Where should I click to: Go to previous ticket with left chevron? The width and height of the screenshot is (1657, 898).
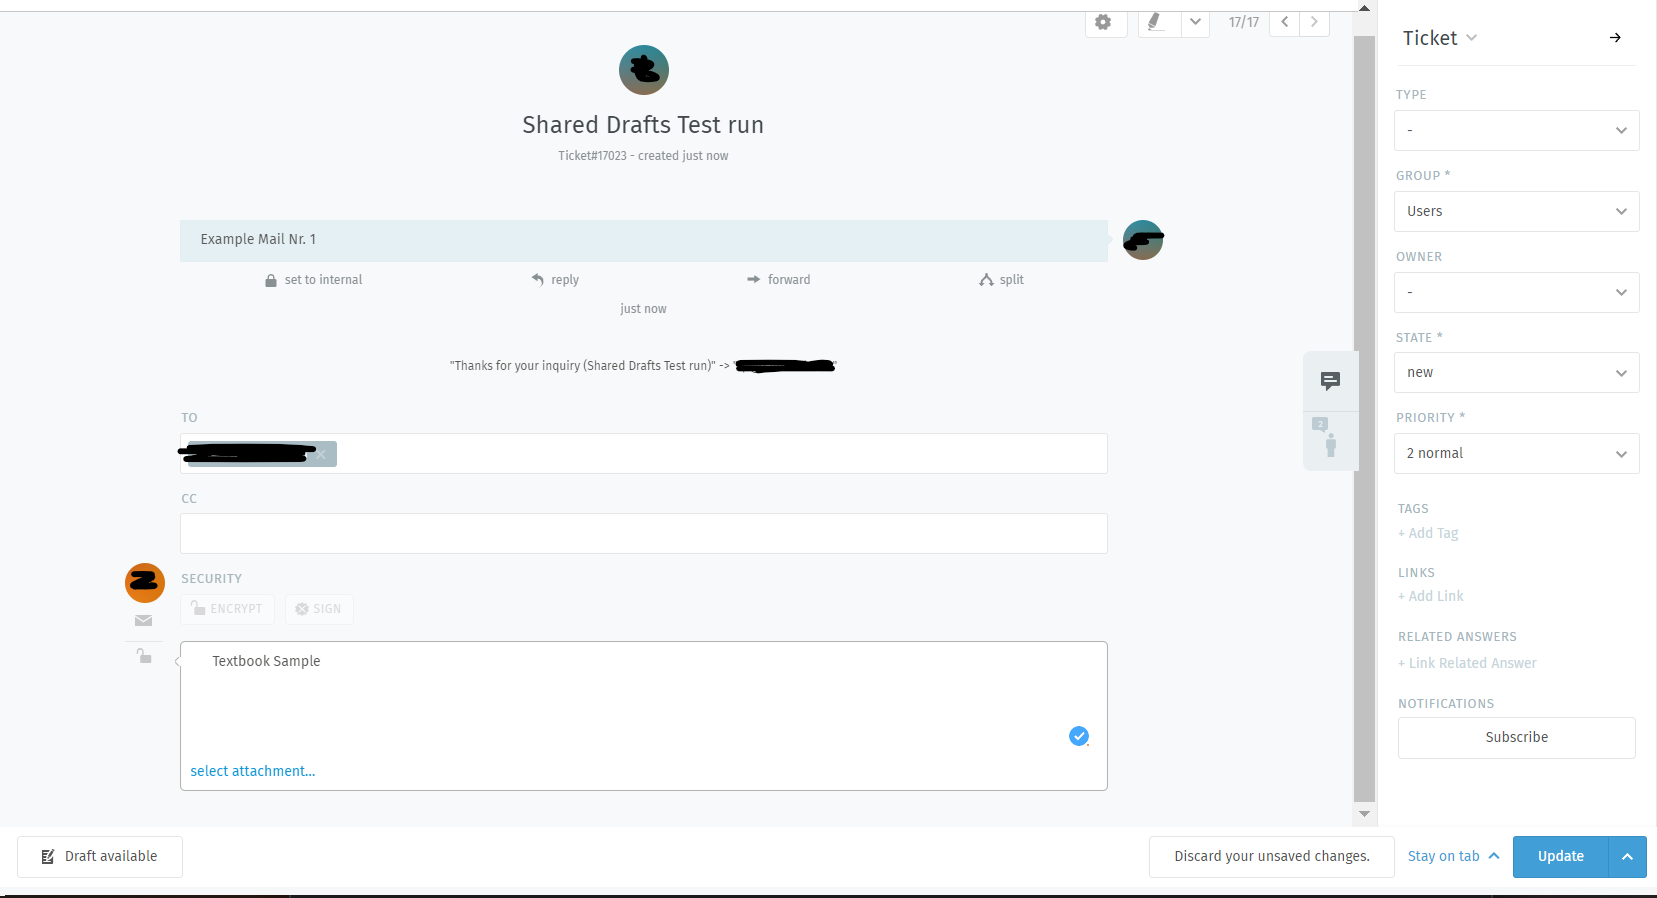click(x=1284, y=22)
